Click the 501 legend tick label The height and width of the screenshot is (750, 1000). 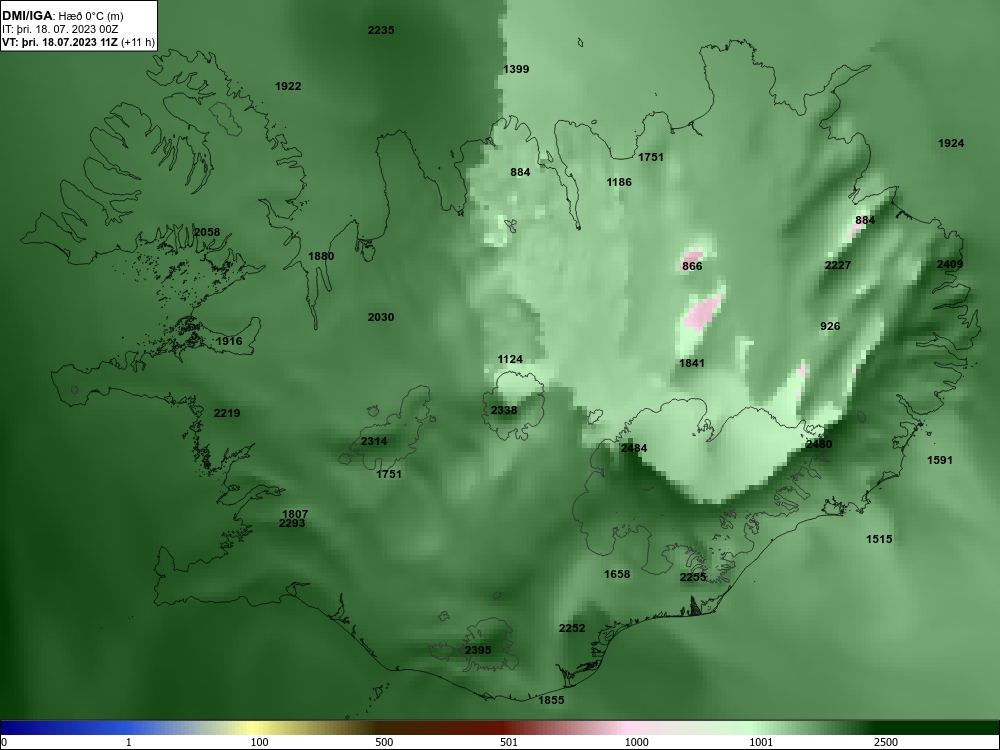[509, 742]
